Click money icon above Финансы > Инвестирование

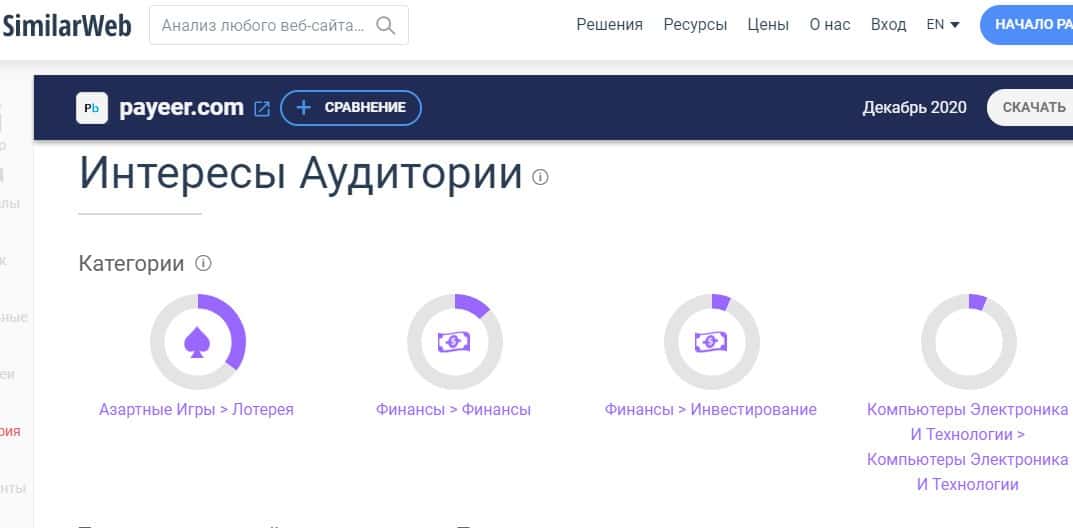712,341
